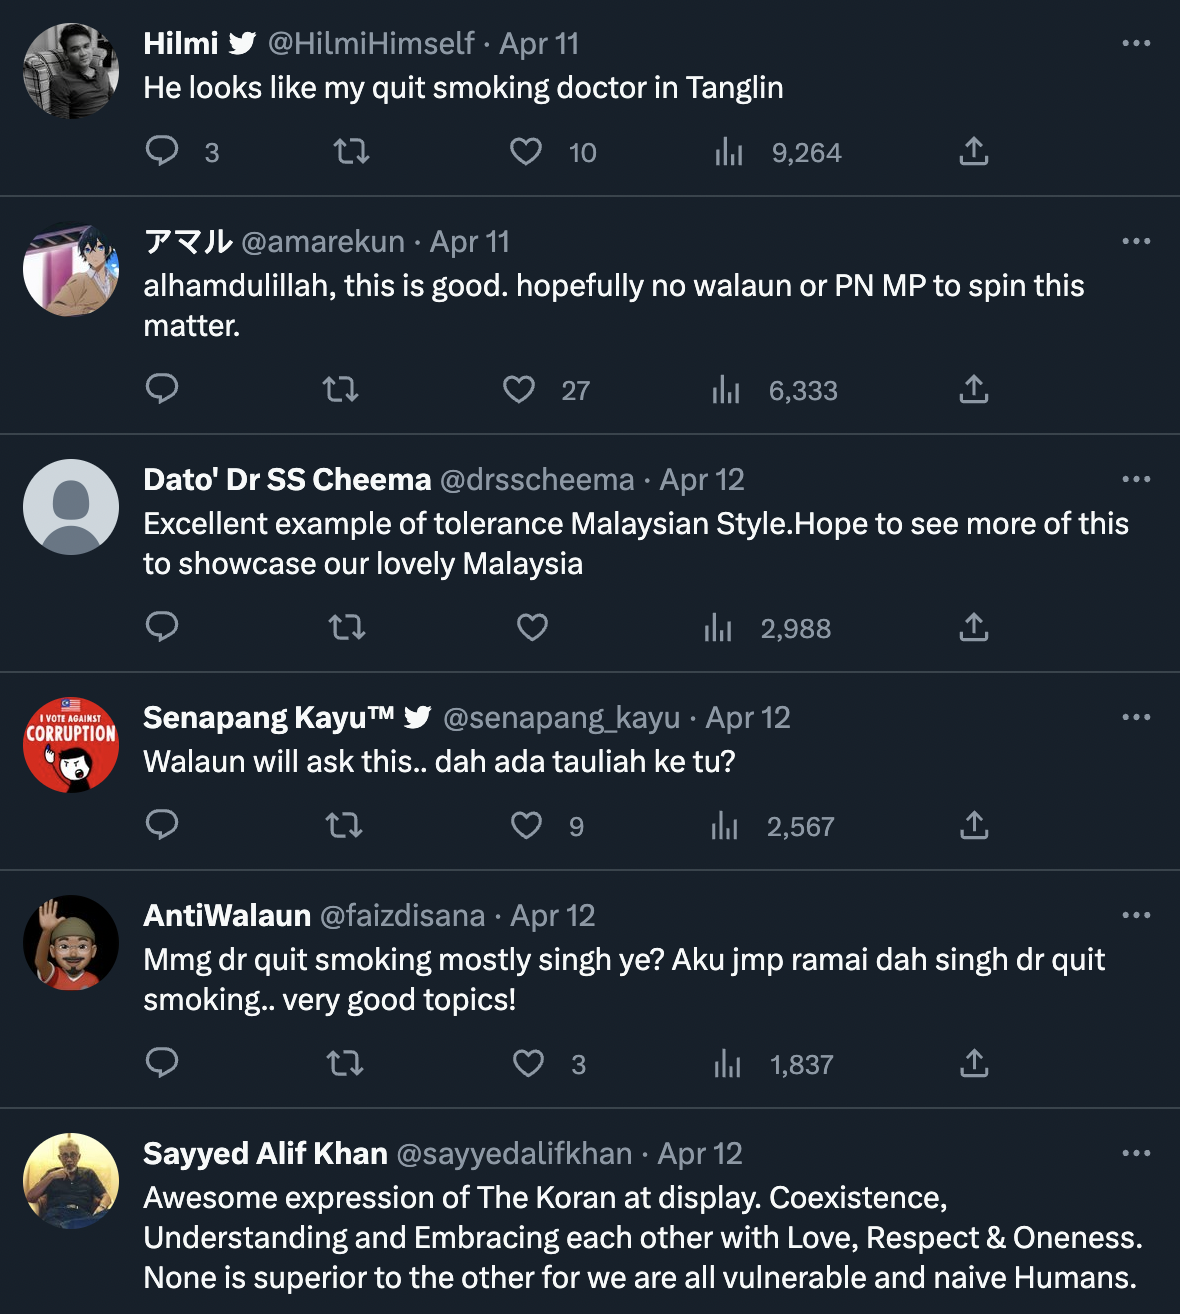Open Senapang Kayu's corruption avatar picture
Image resolution: width=1180 pixels, height=1314 pixels.
(71, 744)
